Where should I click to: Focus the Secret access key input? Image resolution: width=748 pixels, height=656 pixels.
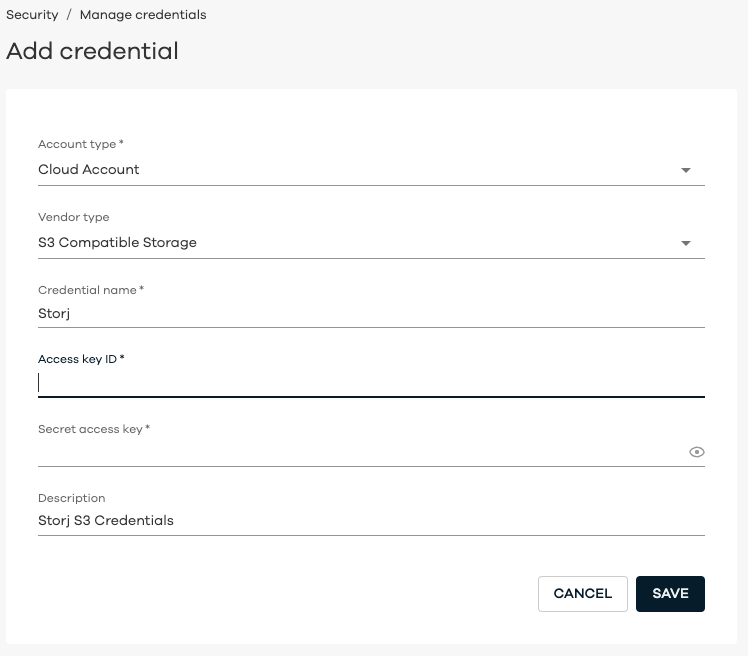tap(363, 452)
